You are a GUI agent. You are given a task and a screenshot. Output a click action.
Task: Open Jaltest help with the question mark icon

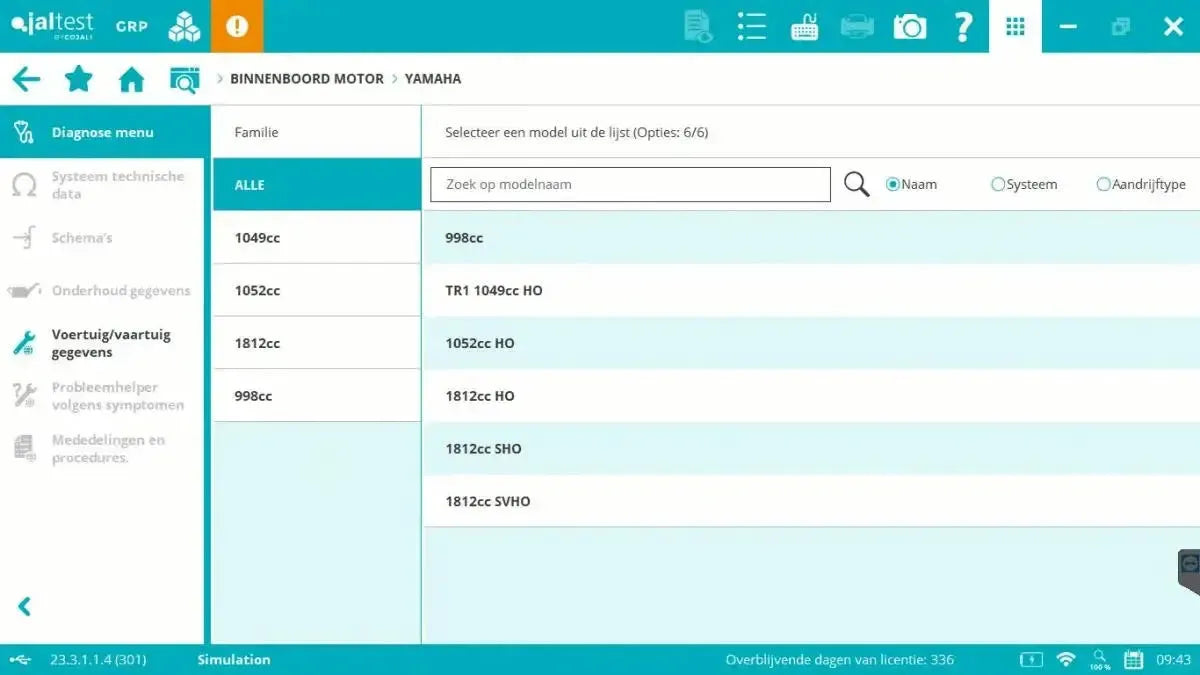point(962,26)
